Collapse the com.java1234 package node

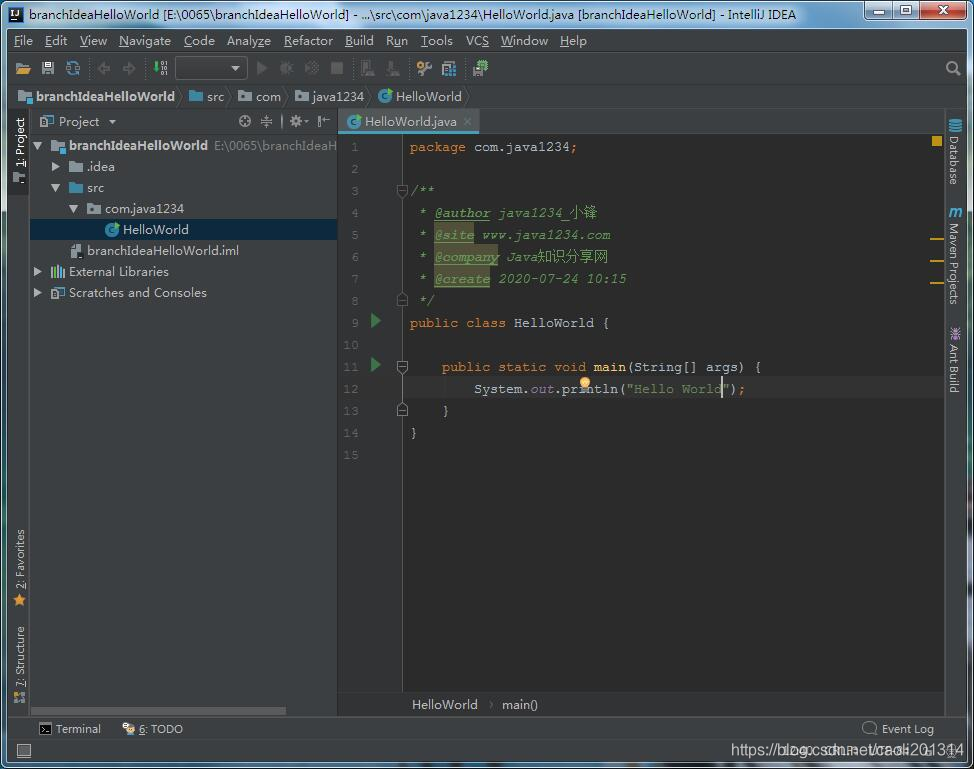[74, 209]
